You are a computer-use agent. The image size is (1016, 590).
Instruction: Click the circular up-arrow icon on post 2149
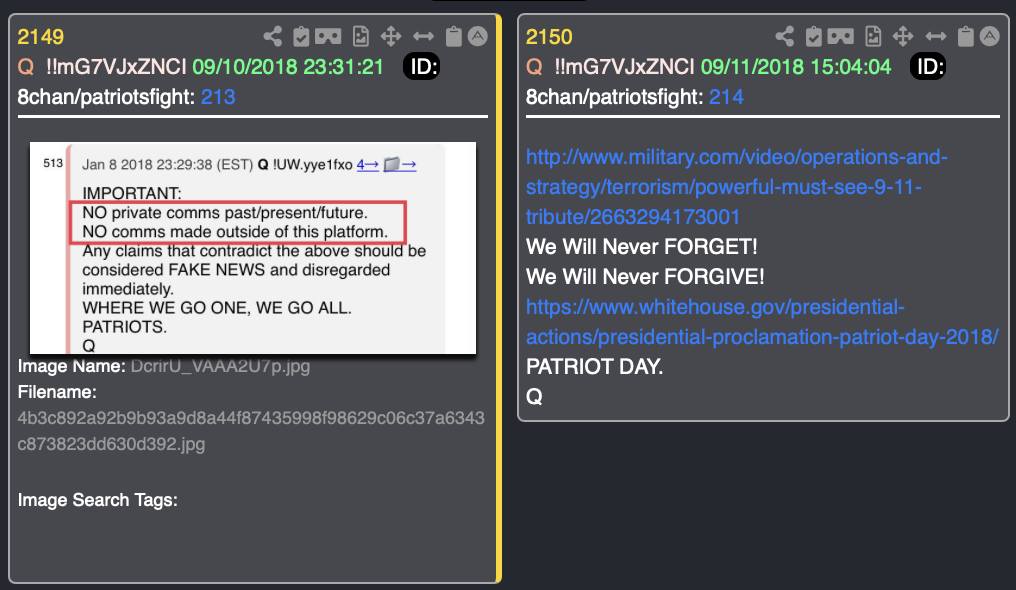pos(478,36)
